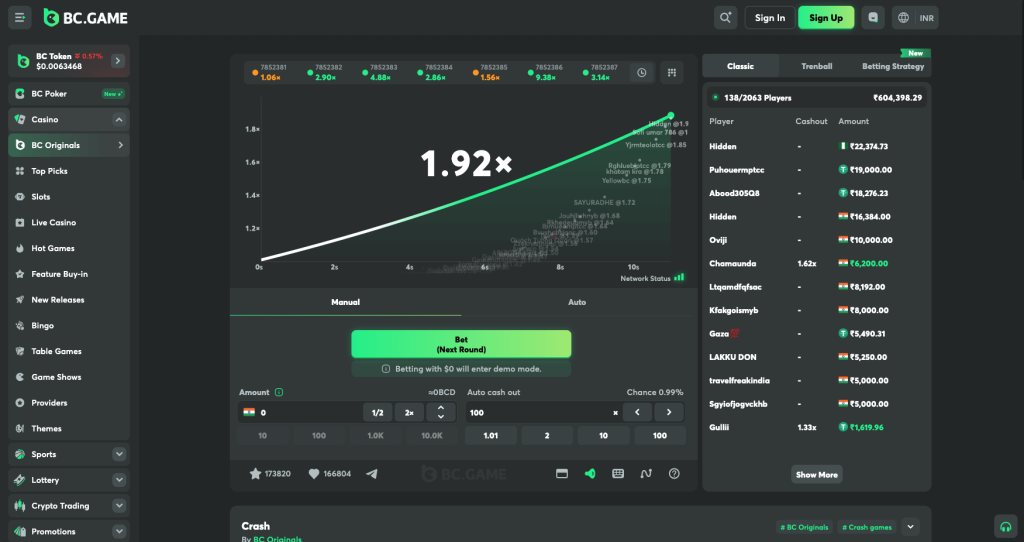Set auto cash out preset 10
This screenshot has width=1024, height=542.
coord(603,436)
